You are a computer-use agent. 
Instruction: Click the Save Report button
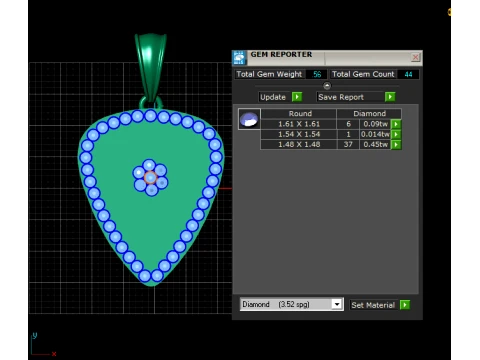point(350,97)
